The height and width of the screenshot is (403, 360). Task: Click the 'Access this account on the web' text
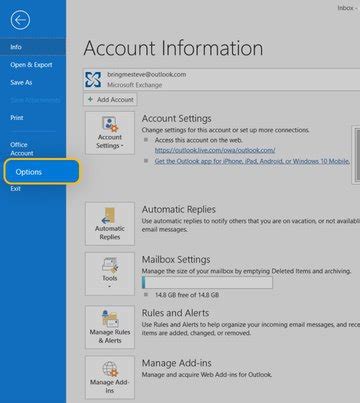pyautogui.click(x=199, y=140)
